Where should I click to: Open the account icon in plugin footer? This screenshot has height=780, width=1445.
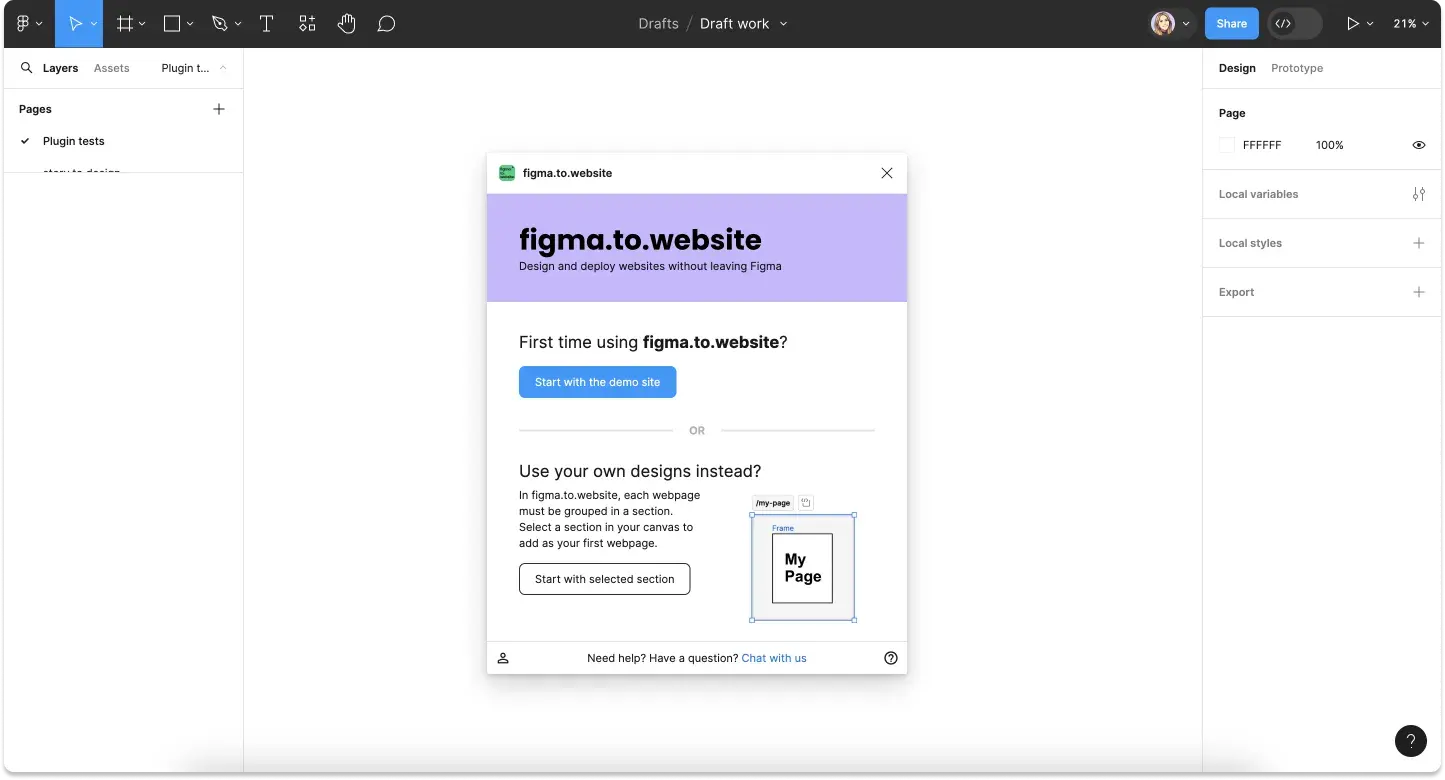point(503,658)
